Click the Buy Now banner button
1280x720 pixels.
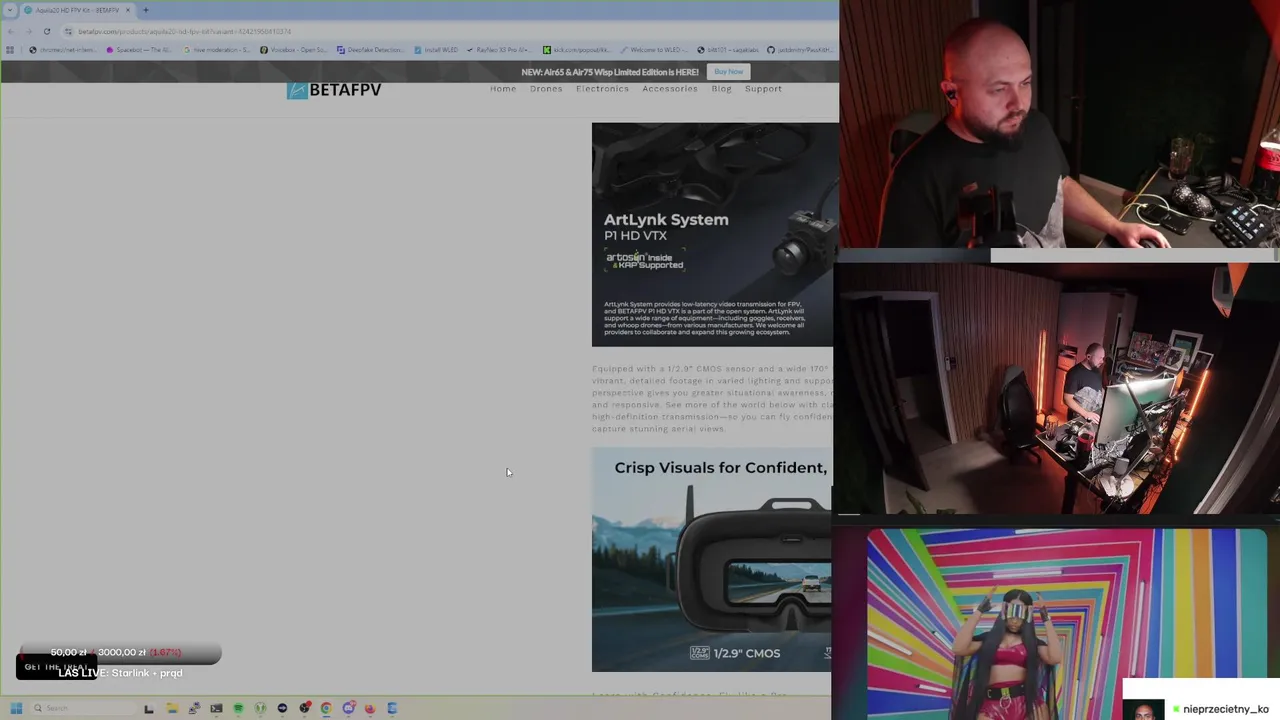pos(728,72)
